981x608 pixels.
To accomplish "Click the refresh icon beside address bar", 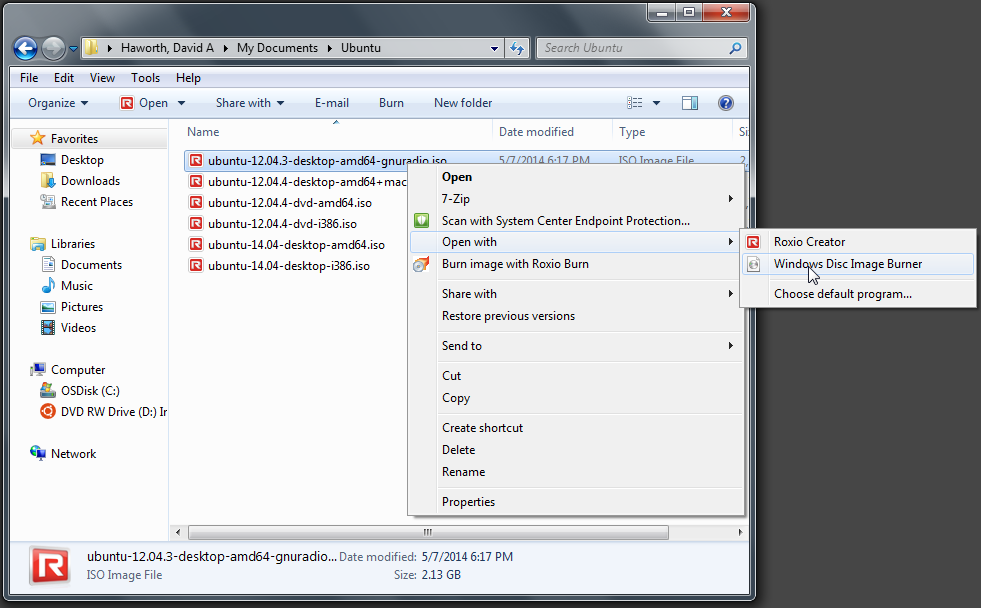I will 517,48.
